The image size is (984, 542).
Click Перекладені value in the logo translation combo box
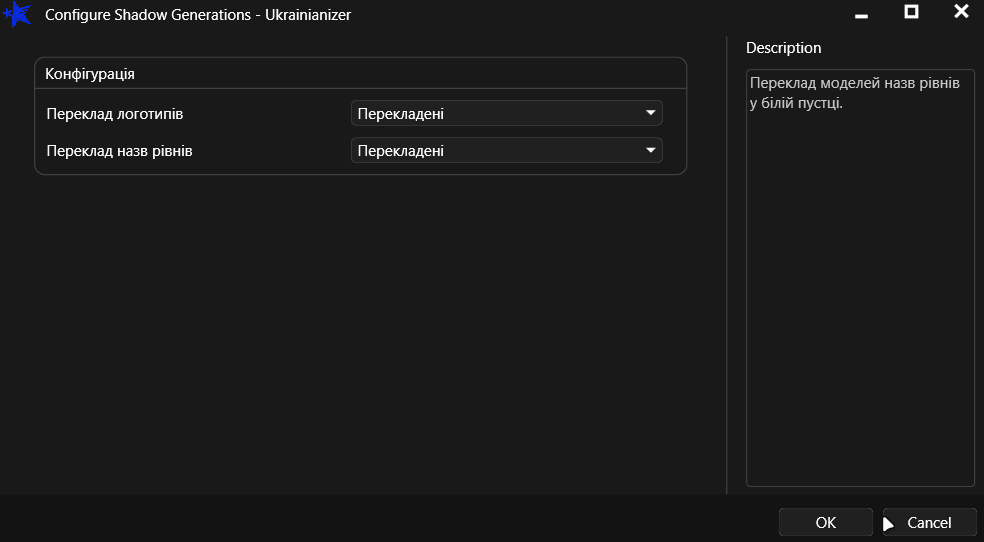pyautogui.click(x=401, y=114)
